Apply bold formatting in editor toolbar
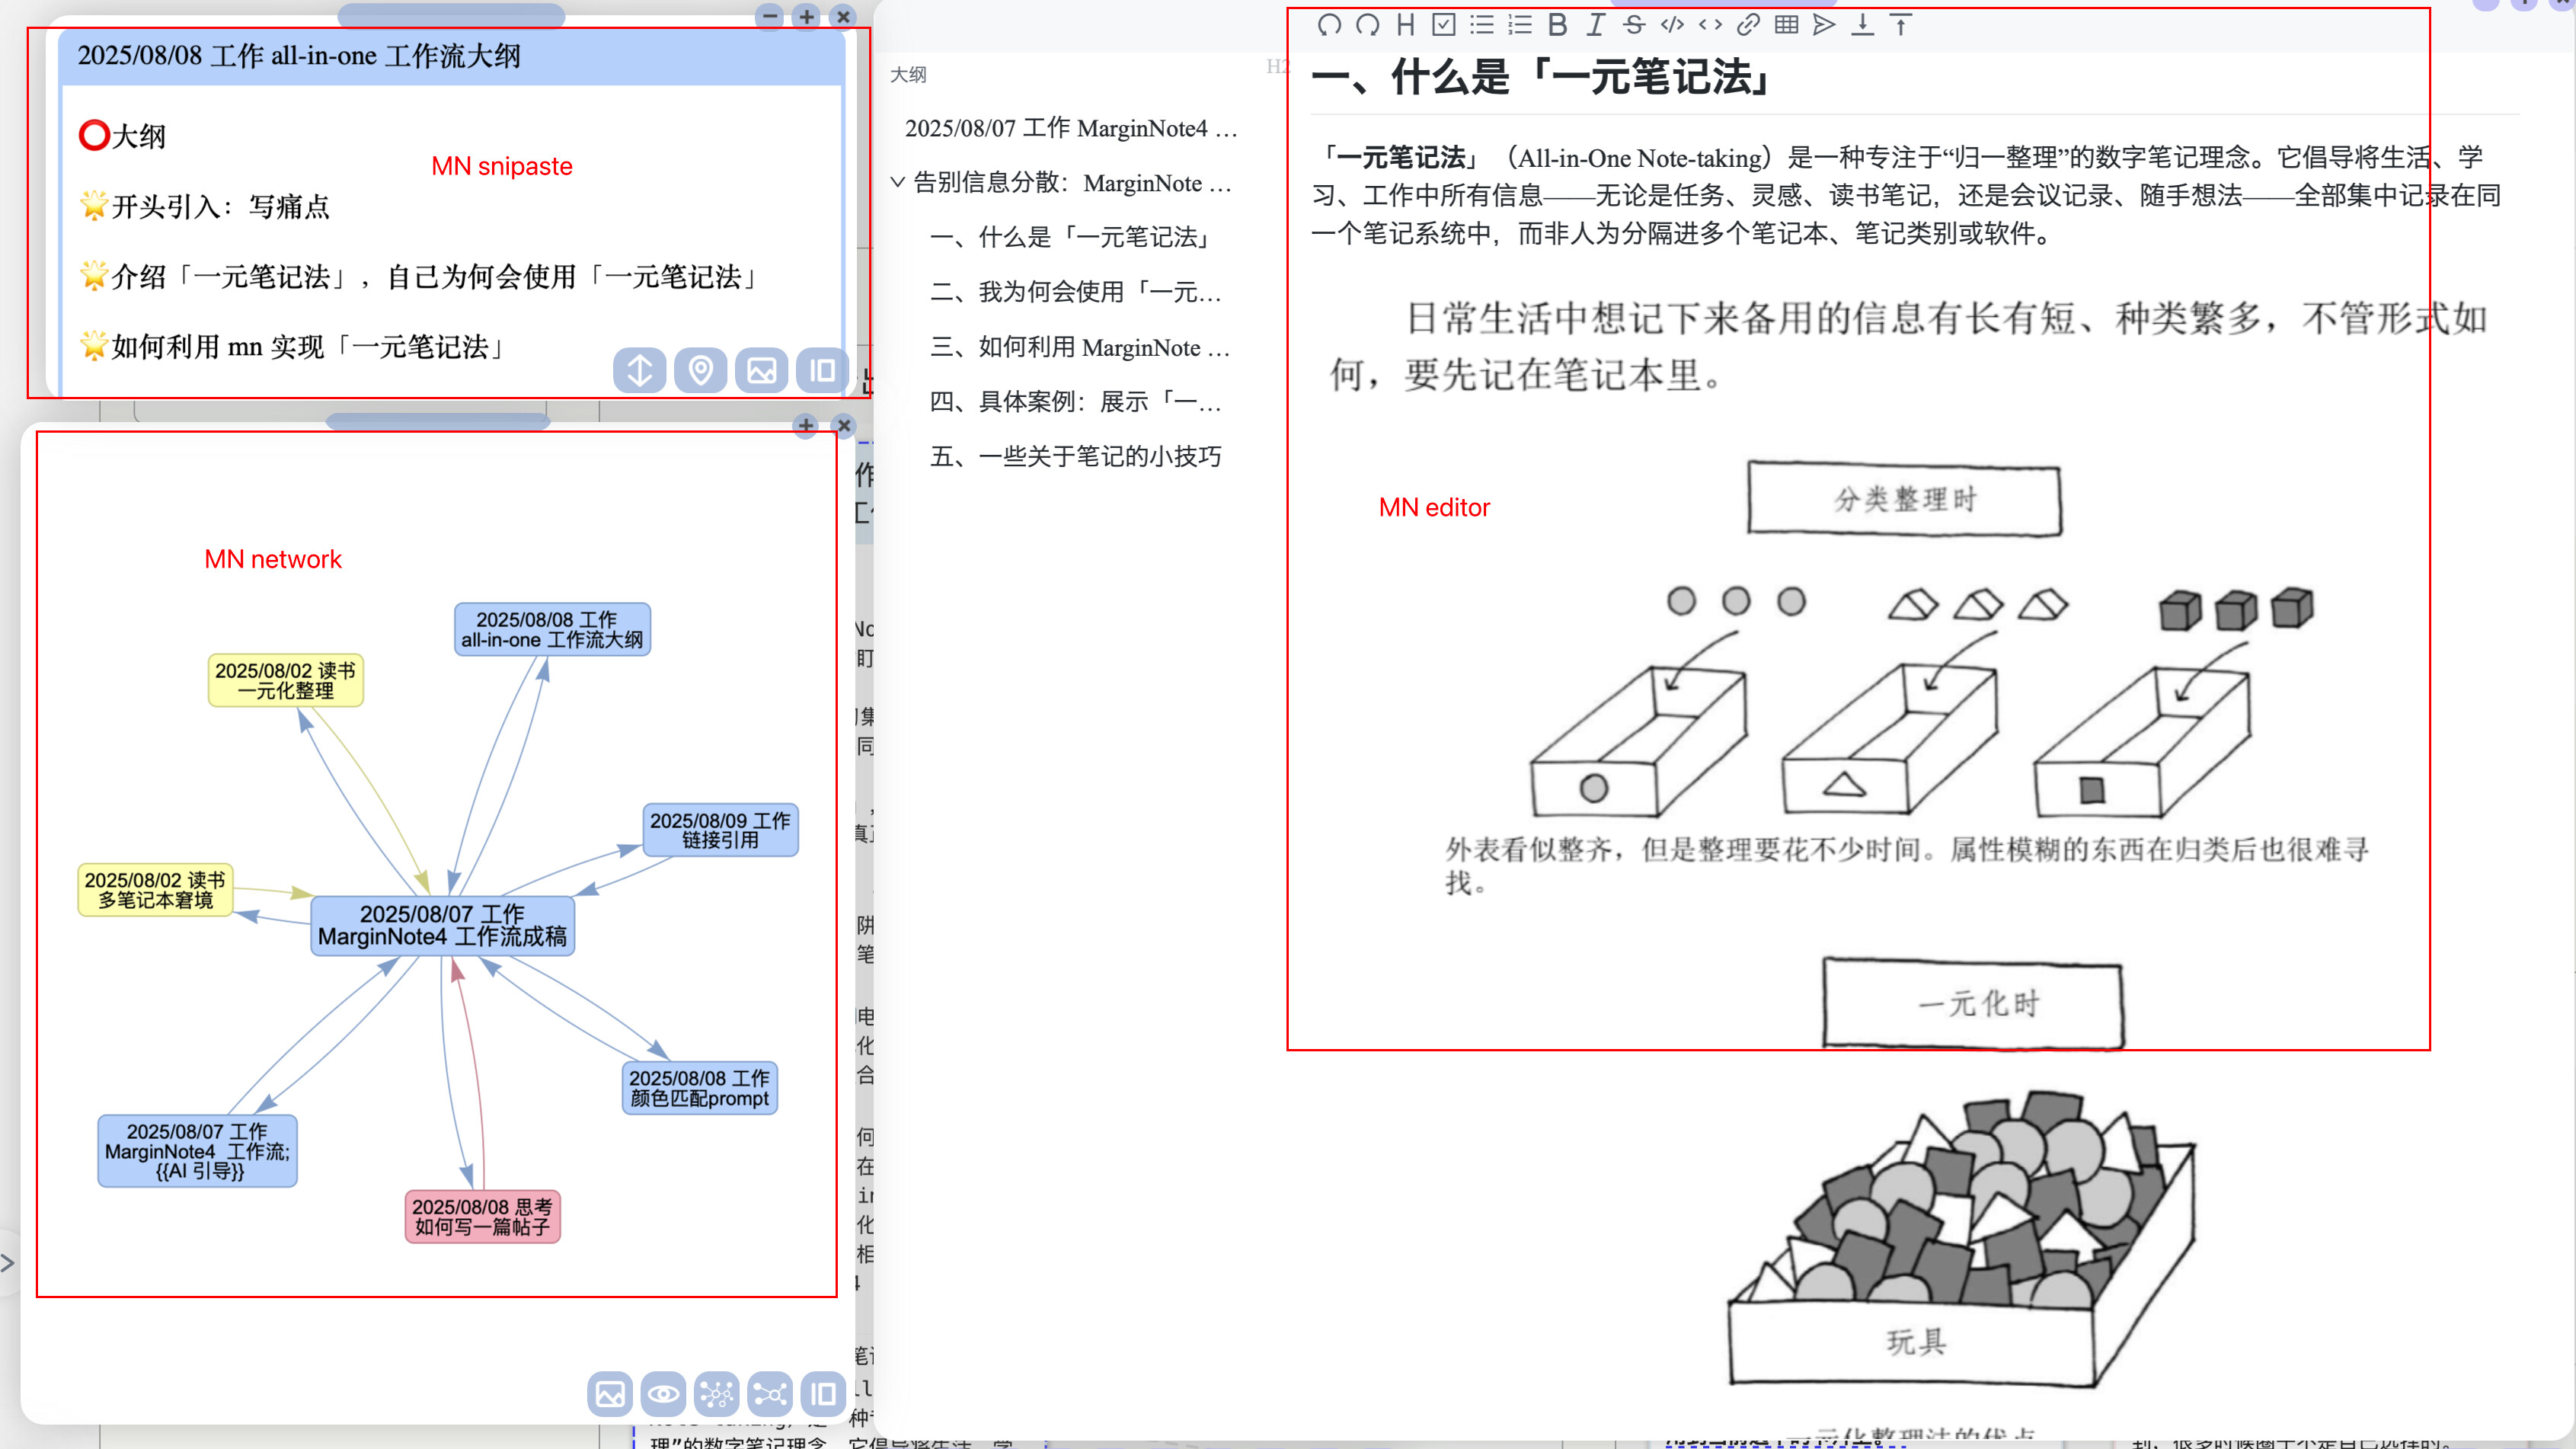2576x1449 pixels. point(1557,25)
